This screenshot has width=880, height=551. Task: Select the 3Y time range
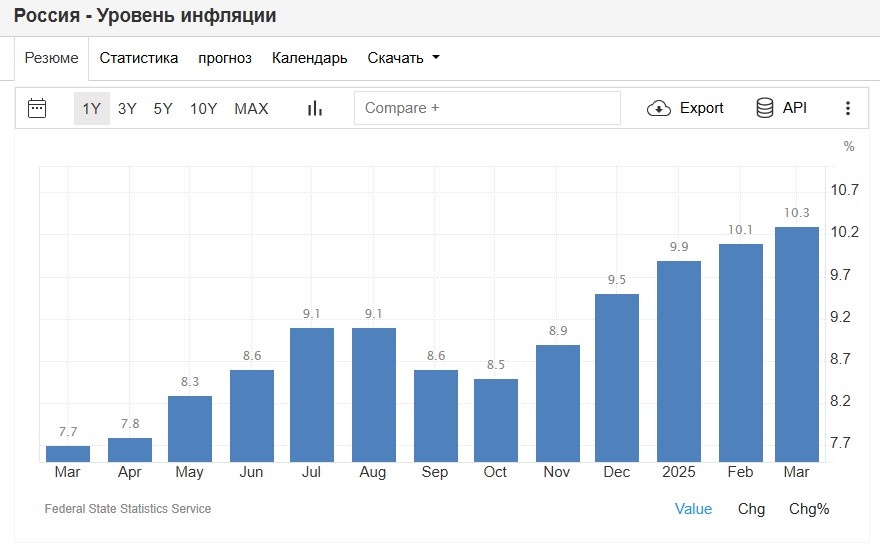[x=127, y=108]
